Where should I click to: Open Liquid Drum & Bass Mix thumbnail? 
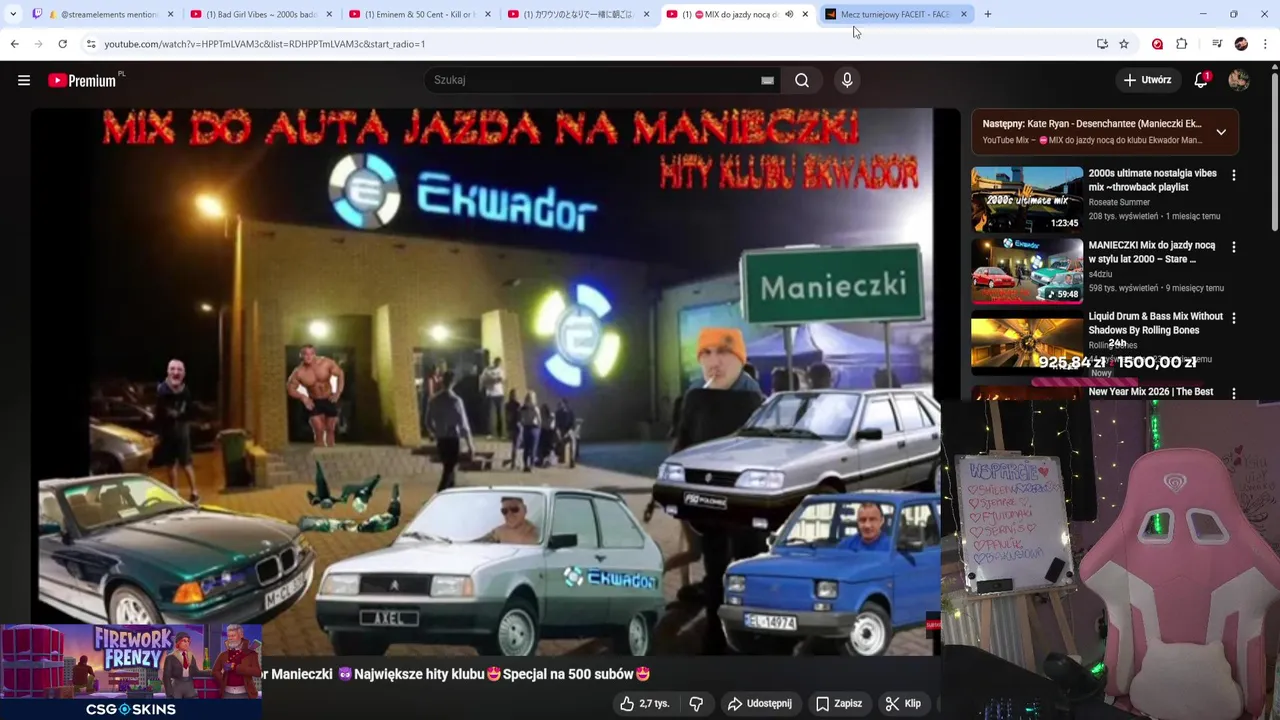point(1027,343)
